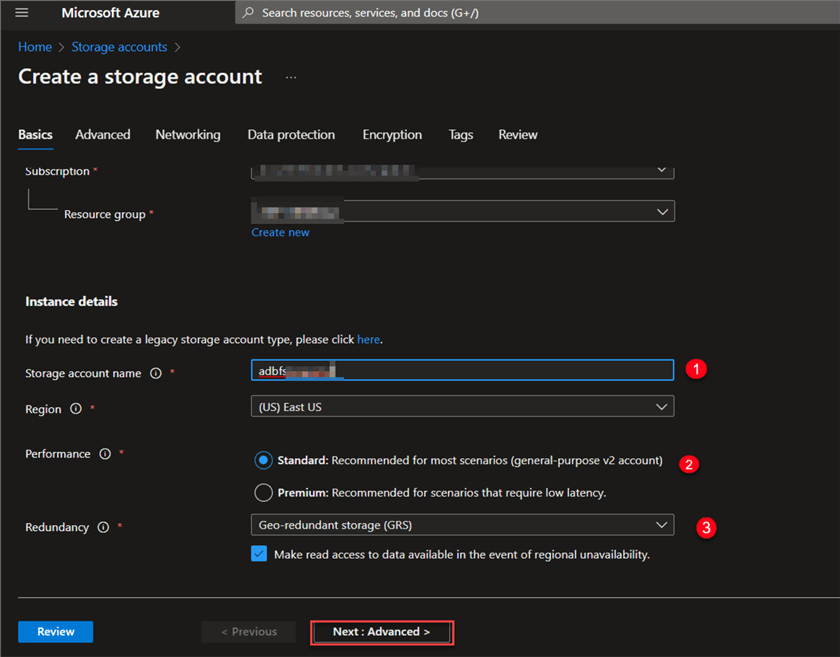840x657 pixels.
Task: Click the Storage account name info icon
Action: pyautogui.click(x=156, y=374)
